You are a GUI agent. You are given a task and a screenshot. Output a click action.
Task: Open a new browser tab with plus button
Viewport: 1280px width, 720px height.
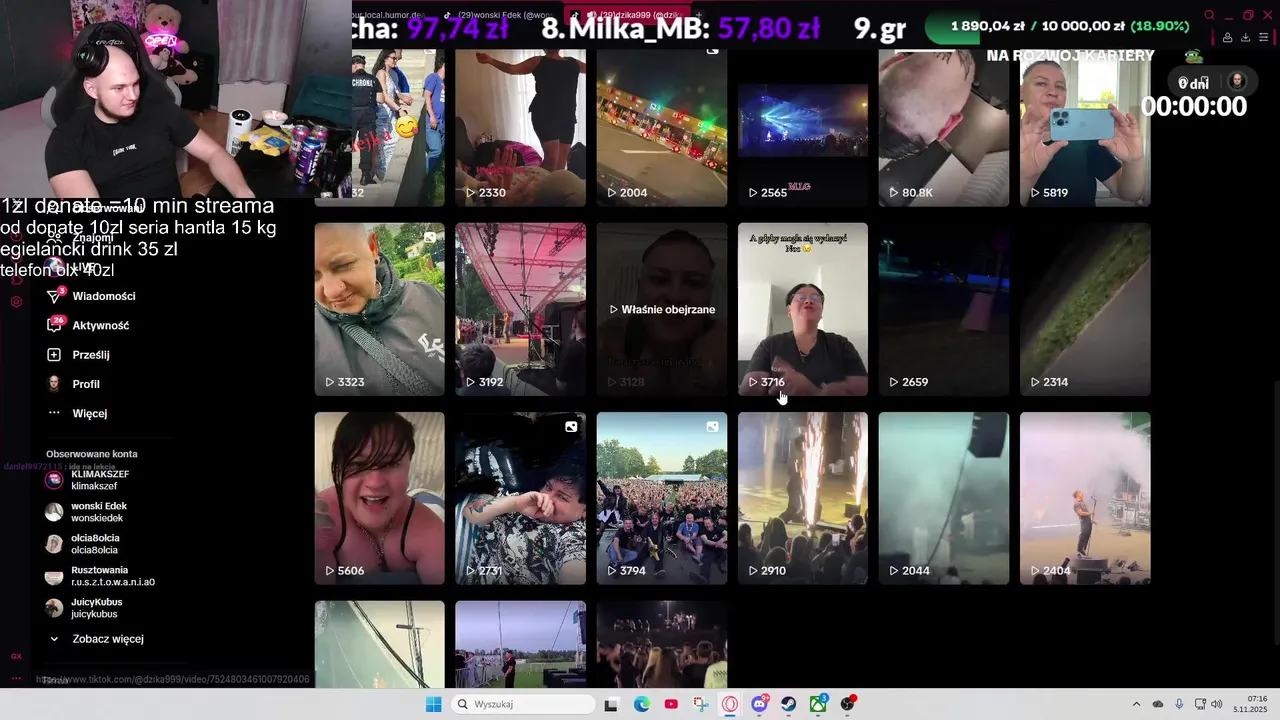click(701, 15)
